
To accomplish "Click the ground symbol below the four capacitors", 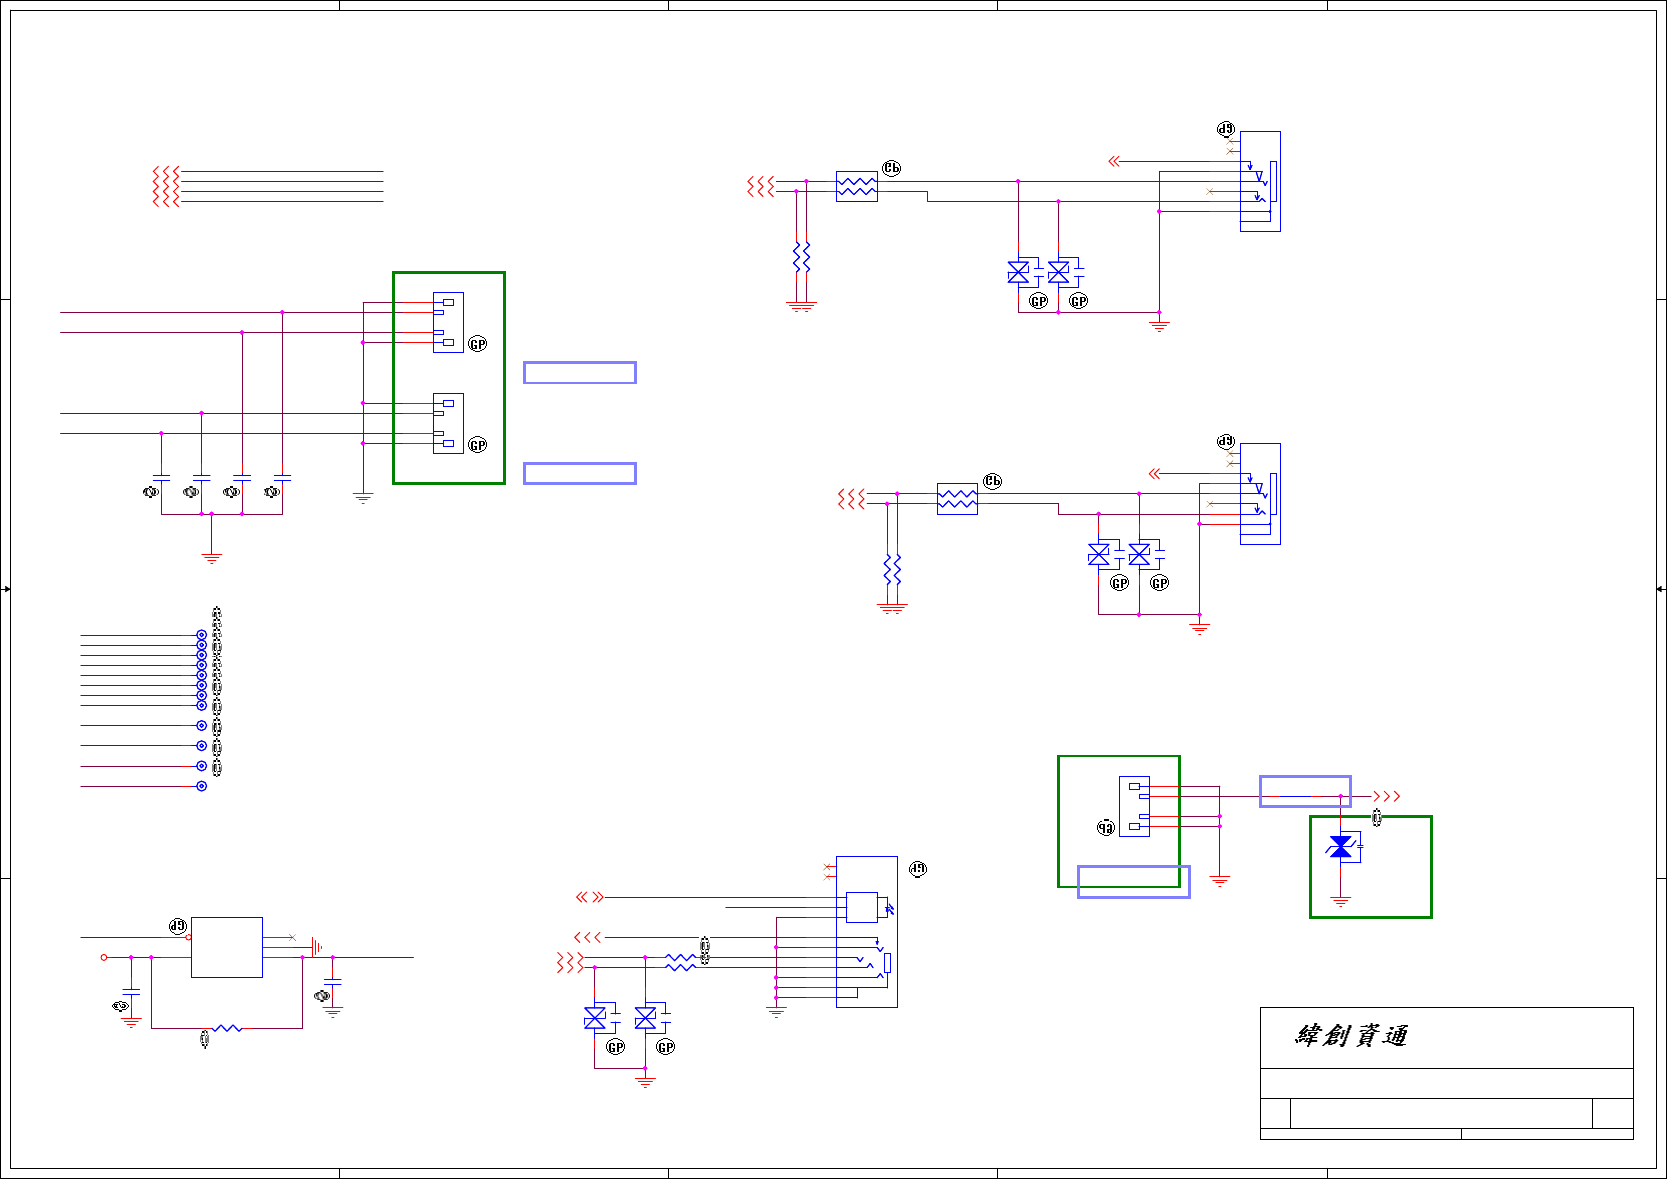I will [x=211, y=558].
